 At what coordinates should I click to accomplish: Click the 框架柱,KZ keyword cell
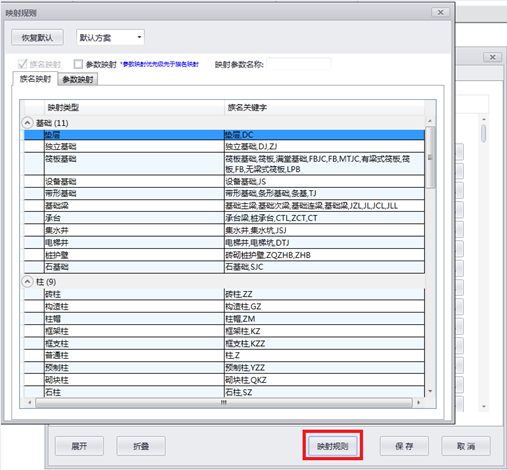point(324,331)
